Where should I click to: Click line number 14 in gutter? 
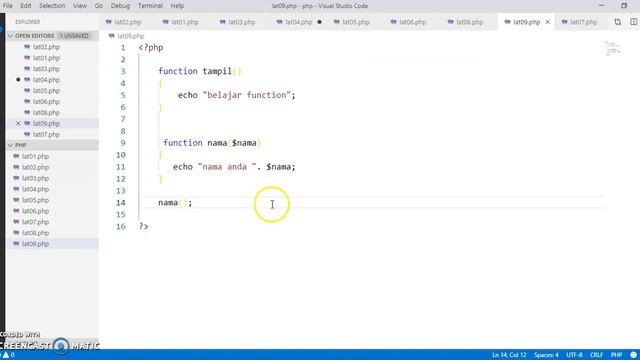click(x=121, y=203)
